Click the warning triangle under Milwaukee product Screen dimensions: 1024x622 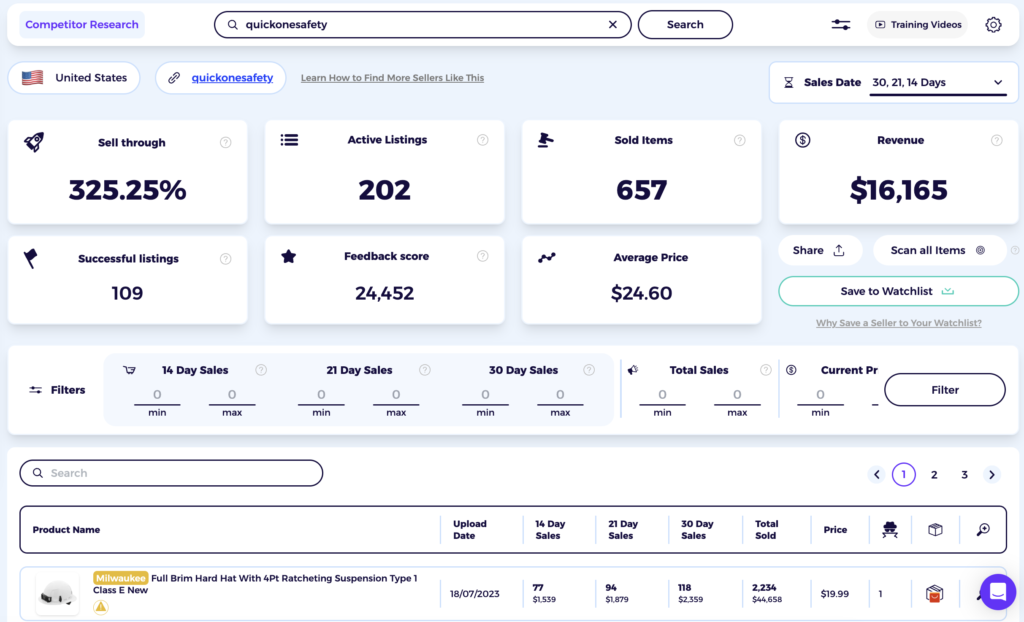101,607
